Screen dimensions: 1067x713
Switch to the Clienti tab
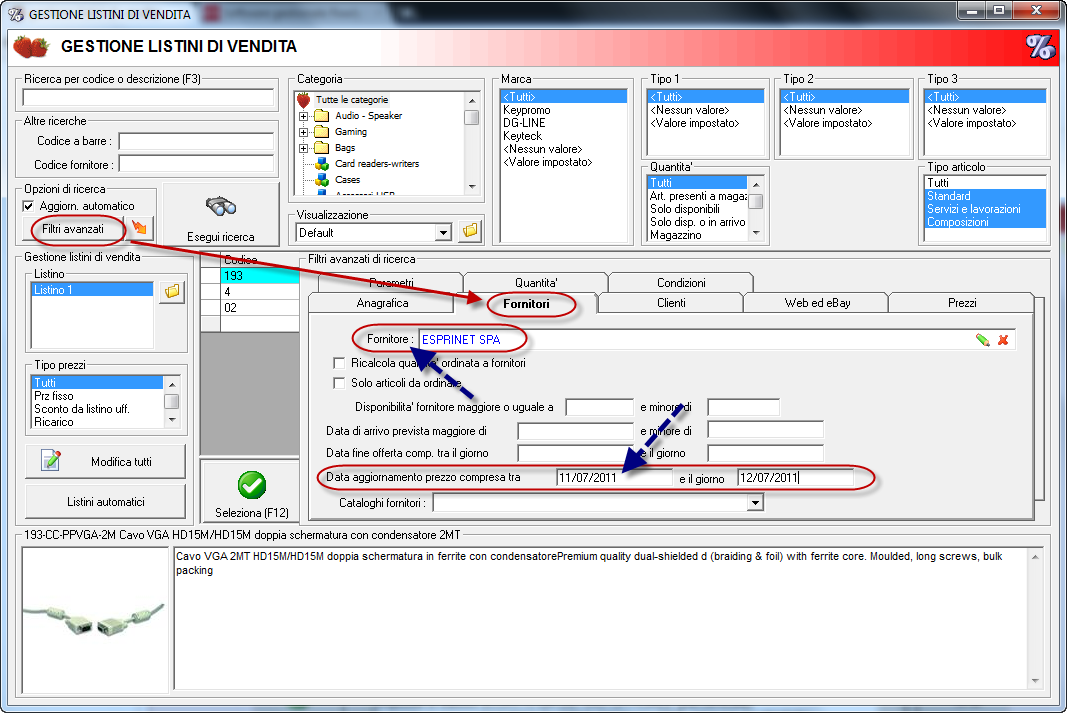(671, 303)
